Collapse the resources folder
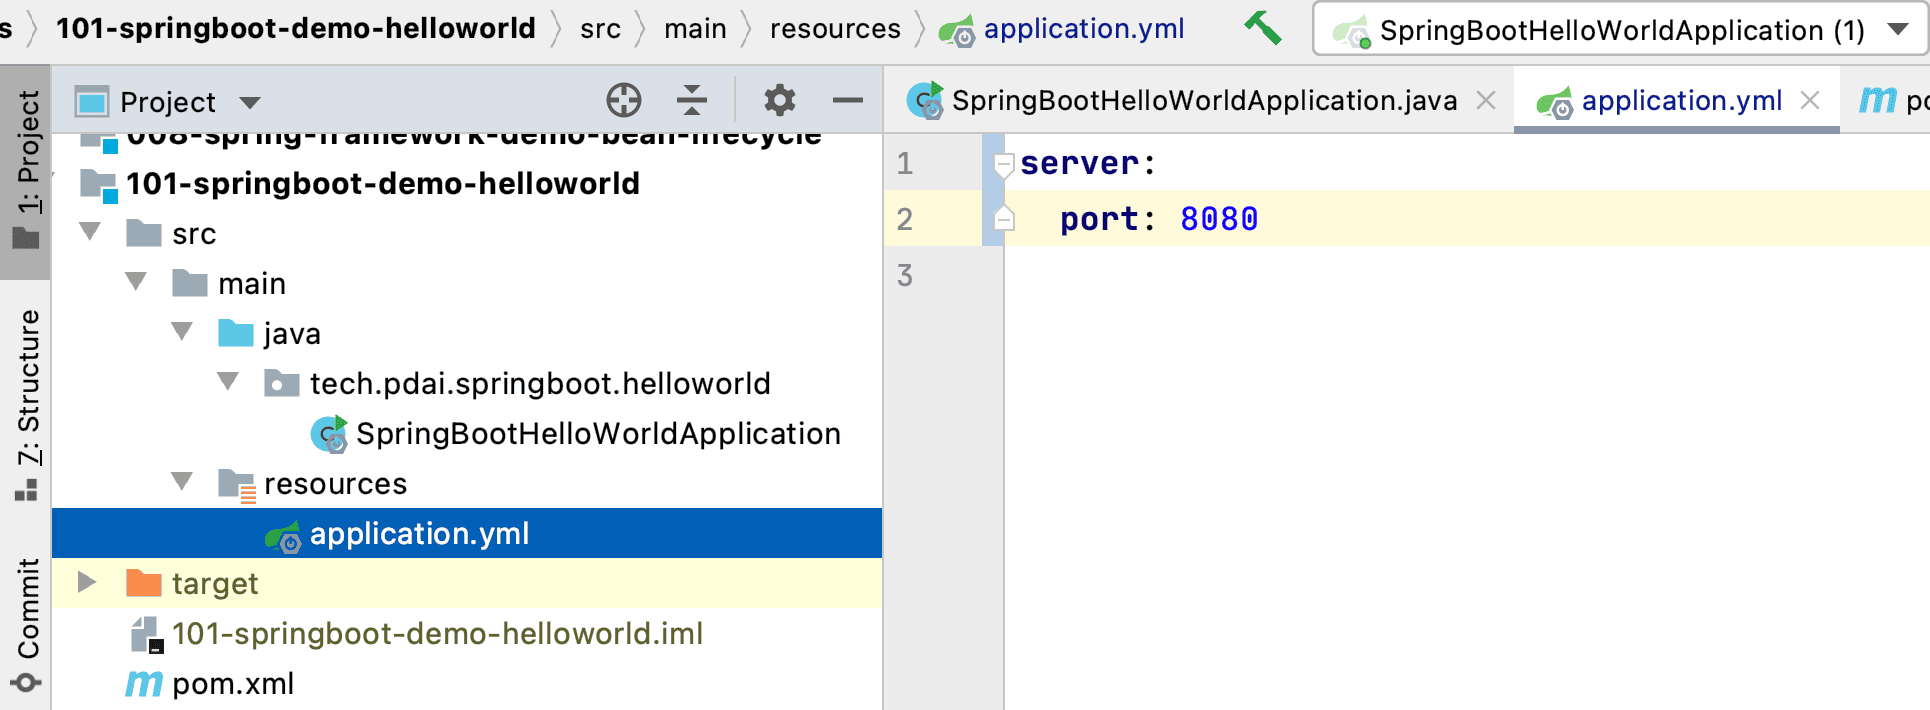The height and width of the screenshot is (710, 1930). tap(182, 483)
